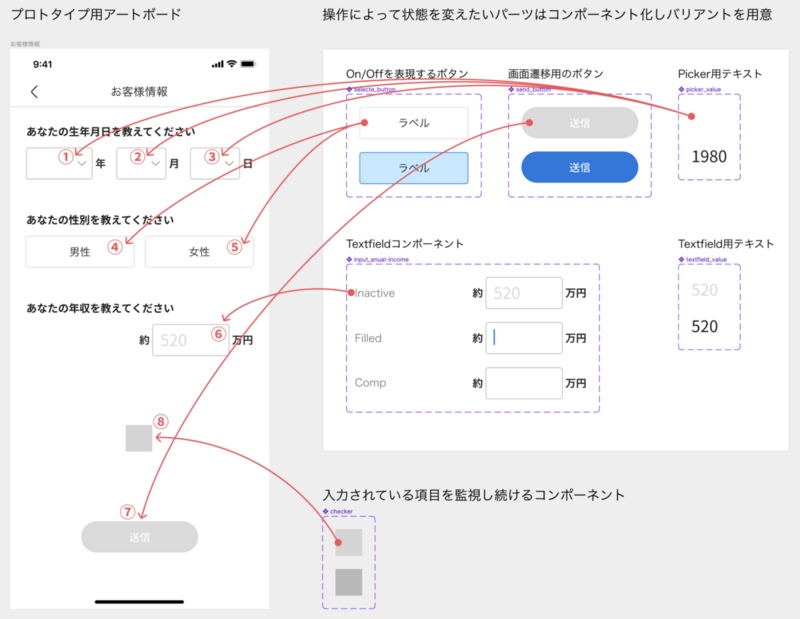
Task: Click the darker gray square in checker component
Action: point(348,582)
